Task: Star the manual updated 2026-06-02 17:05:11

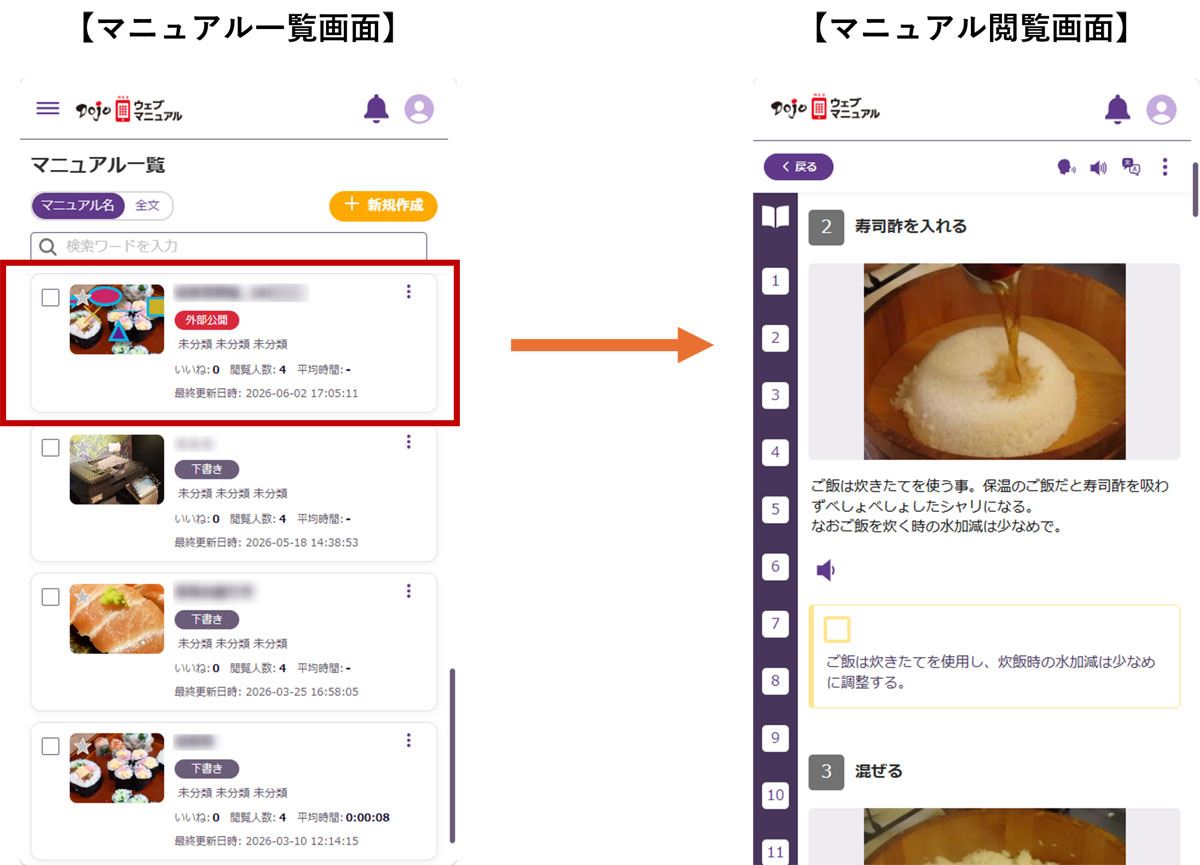Action: coord(82,298)
